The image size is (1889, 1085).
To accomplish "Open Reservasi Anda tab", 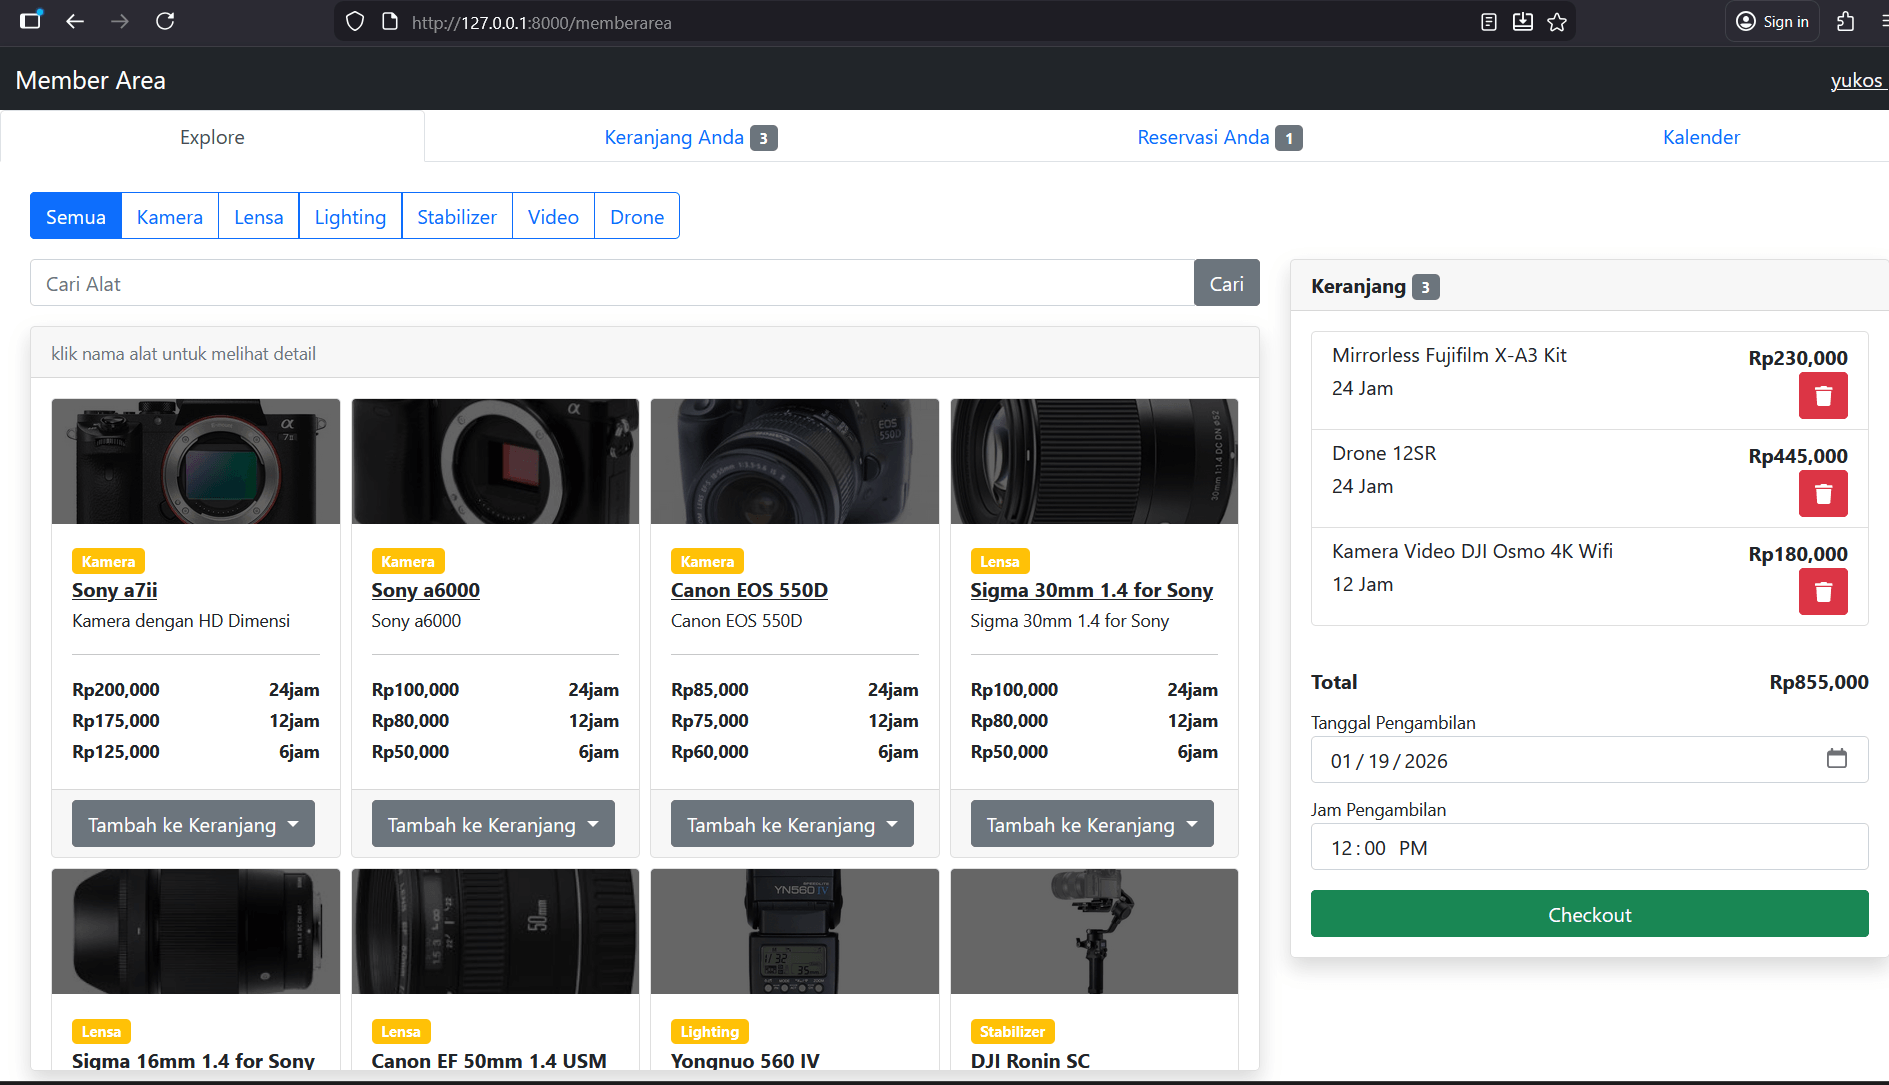I will coord(1219,137).
